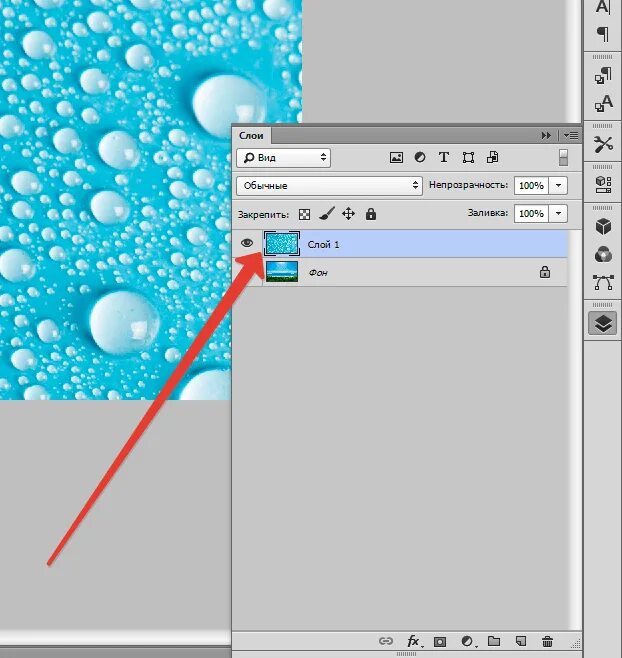Screen dimensions: 622x658
Task: Open the Character Styles panel icon
Action: 603,104
